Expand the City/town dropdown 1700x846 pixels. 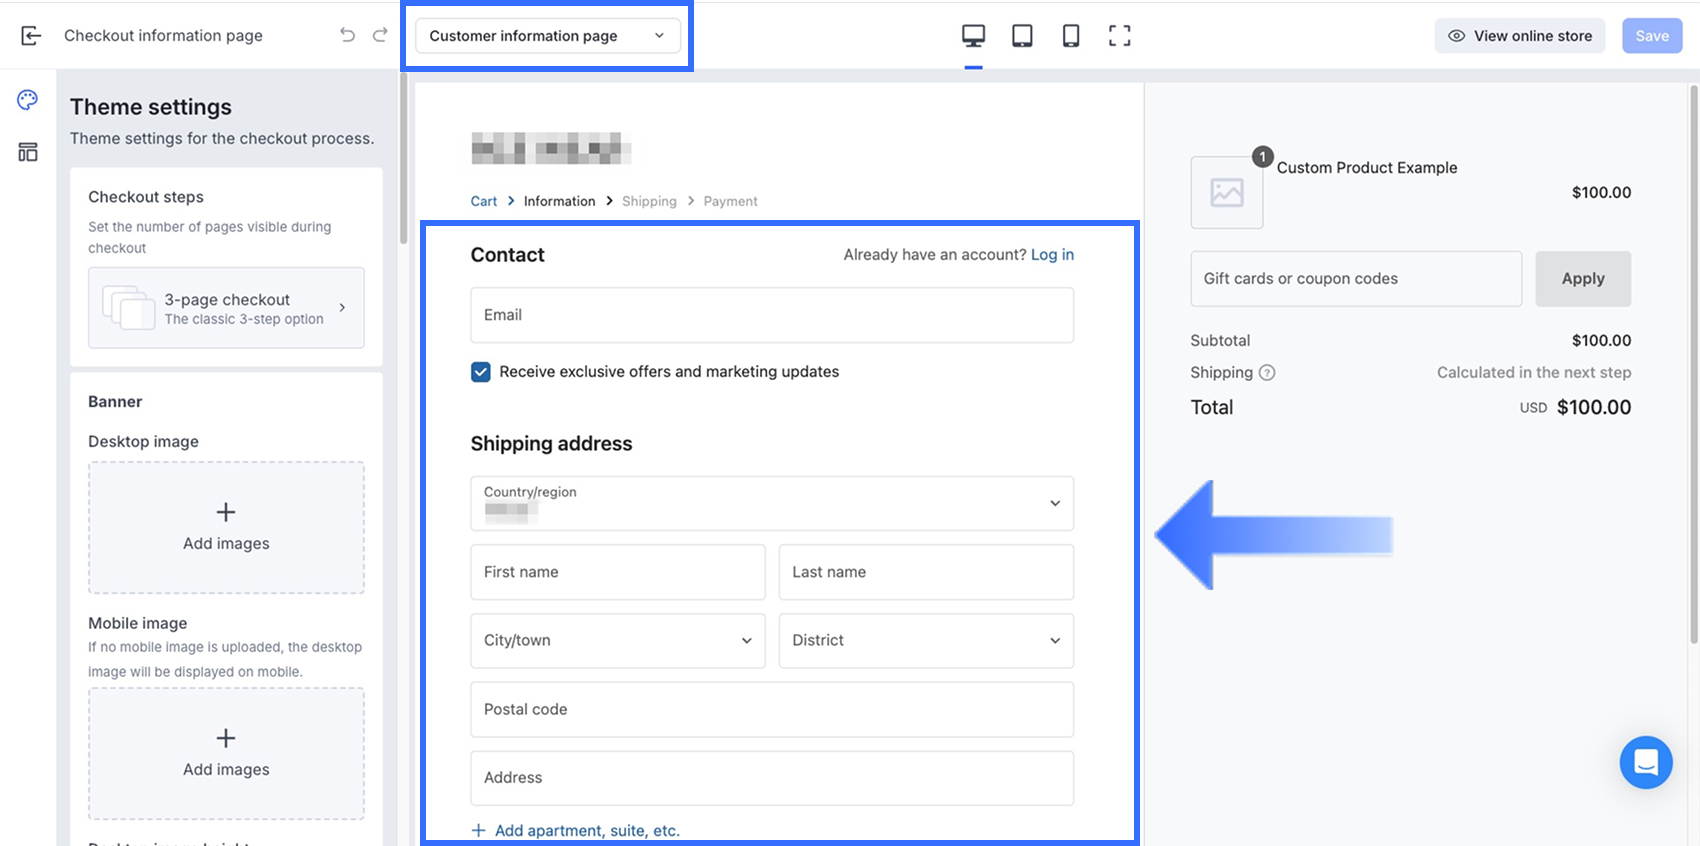pyautogui.click(x=617, y=641)
